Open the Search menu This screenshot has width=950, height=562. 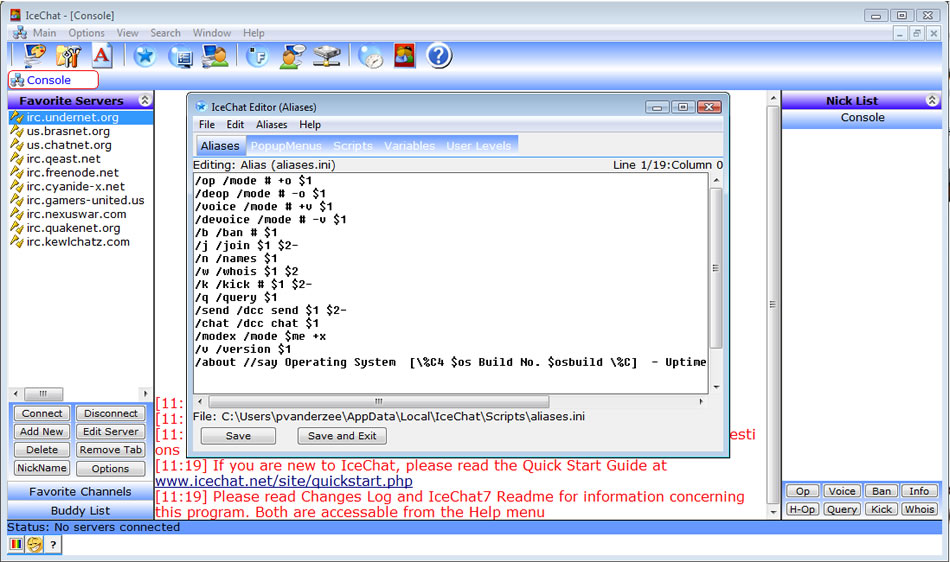click(165, 33)
